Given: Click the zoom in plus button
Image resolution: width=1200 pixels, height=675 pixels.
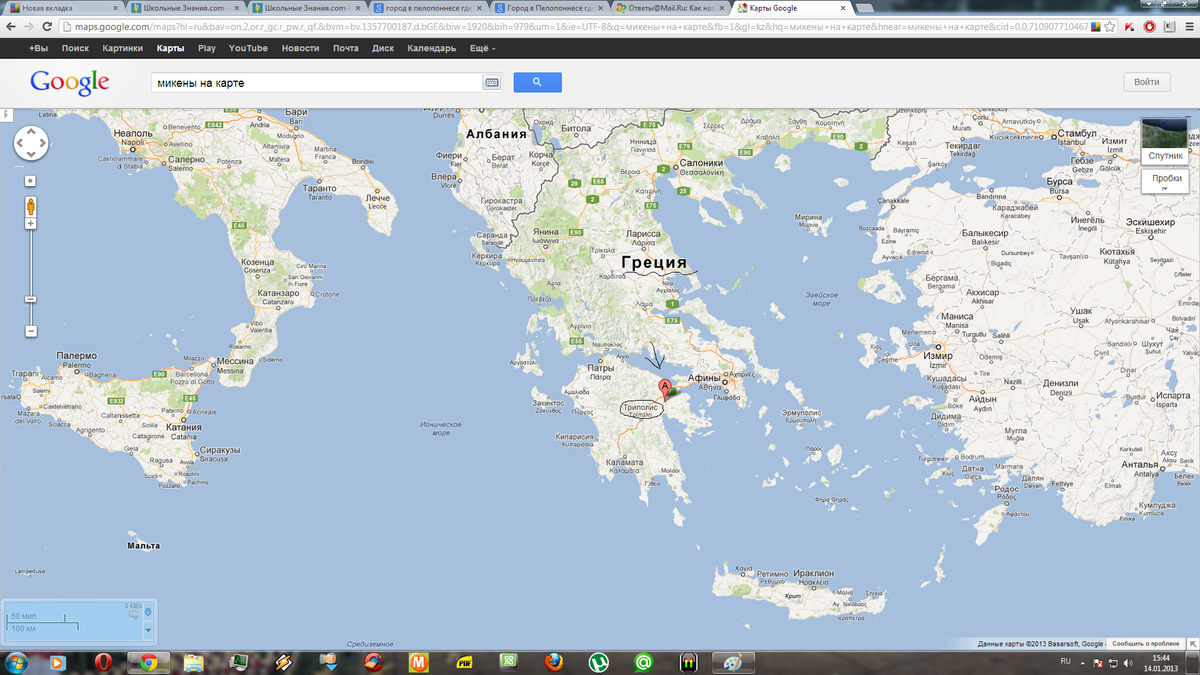Looking at the screenshot, I should [x=30, y=223].
